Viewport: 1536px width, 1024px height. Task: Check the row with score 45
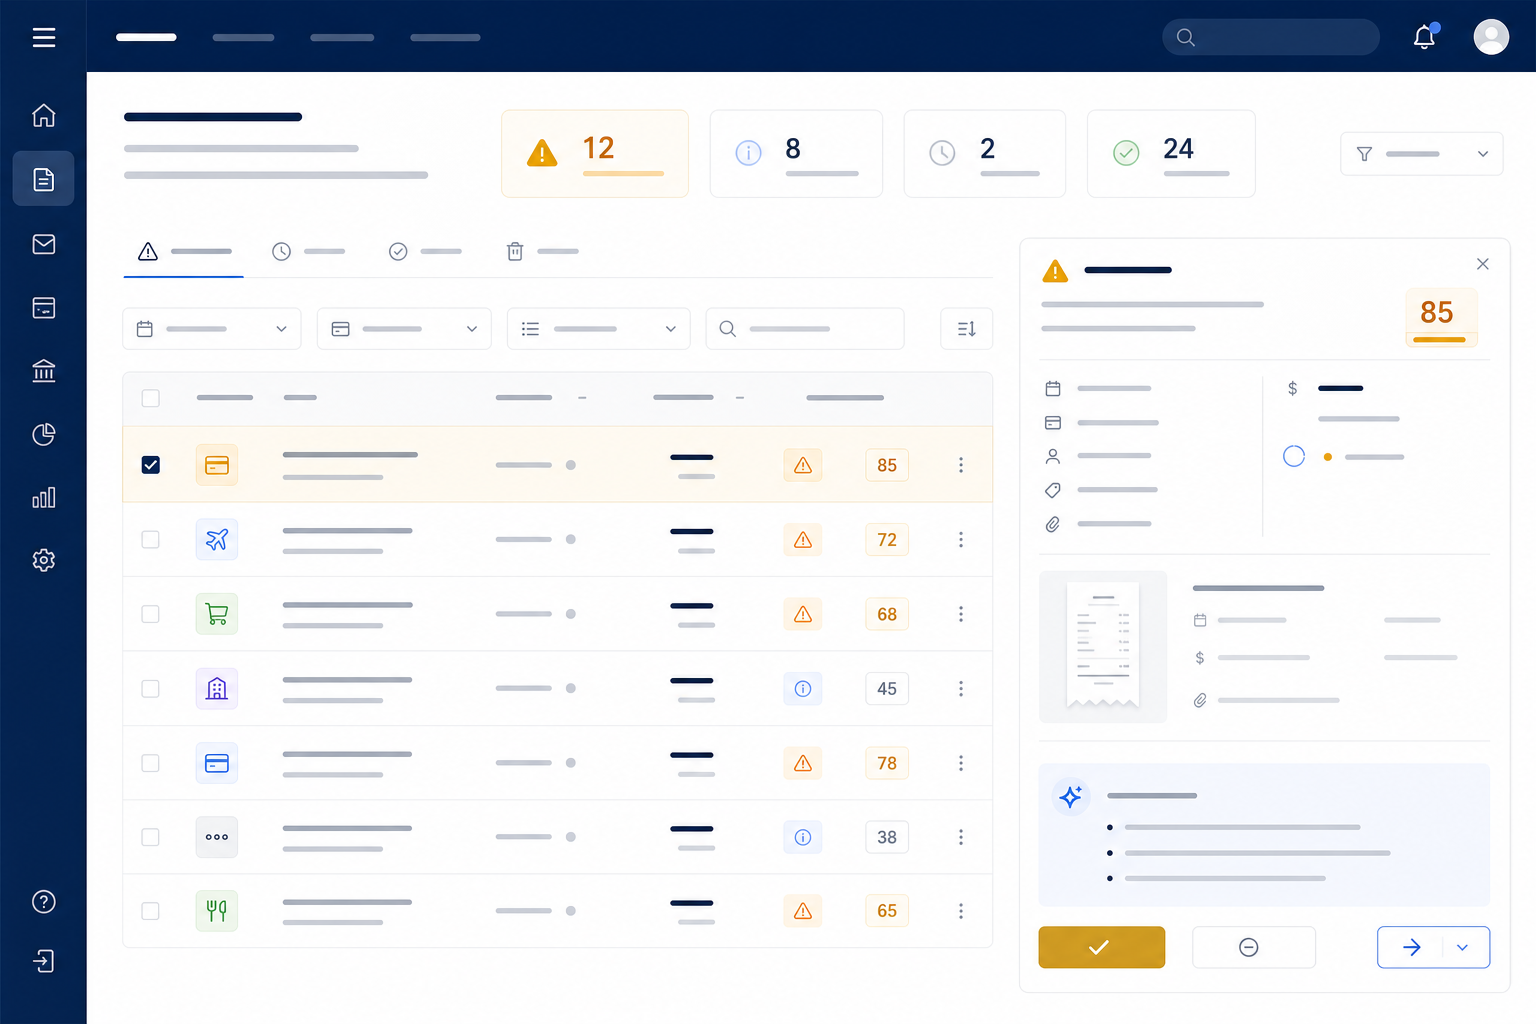pos(150,688)
